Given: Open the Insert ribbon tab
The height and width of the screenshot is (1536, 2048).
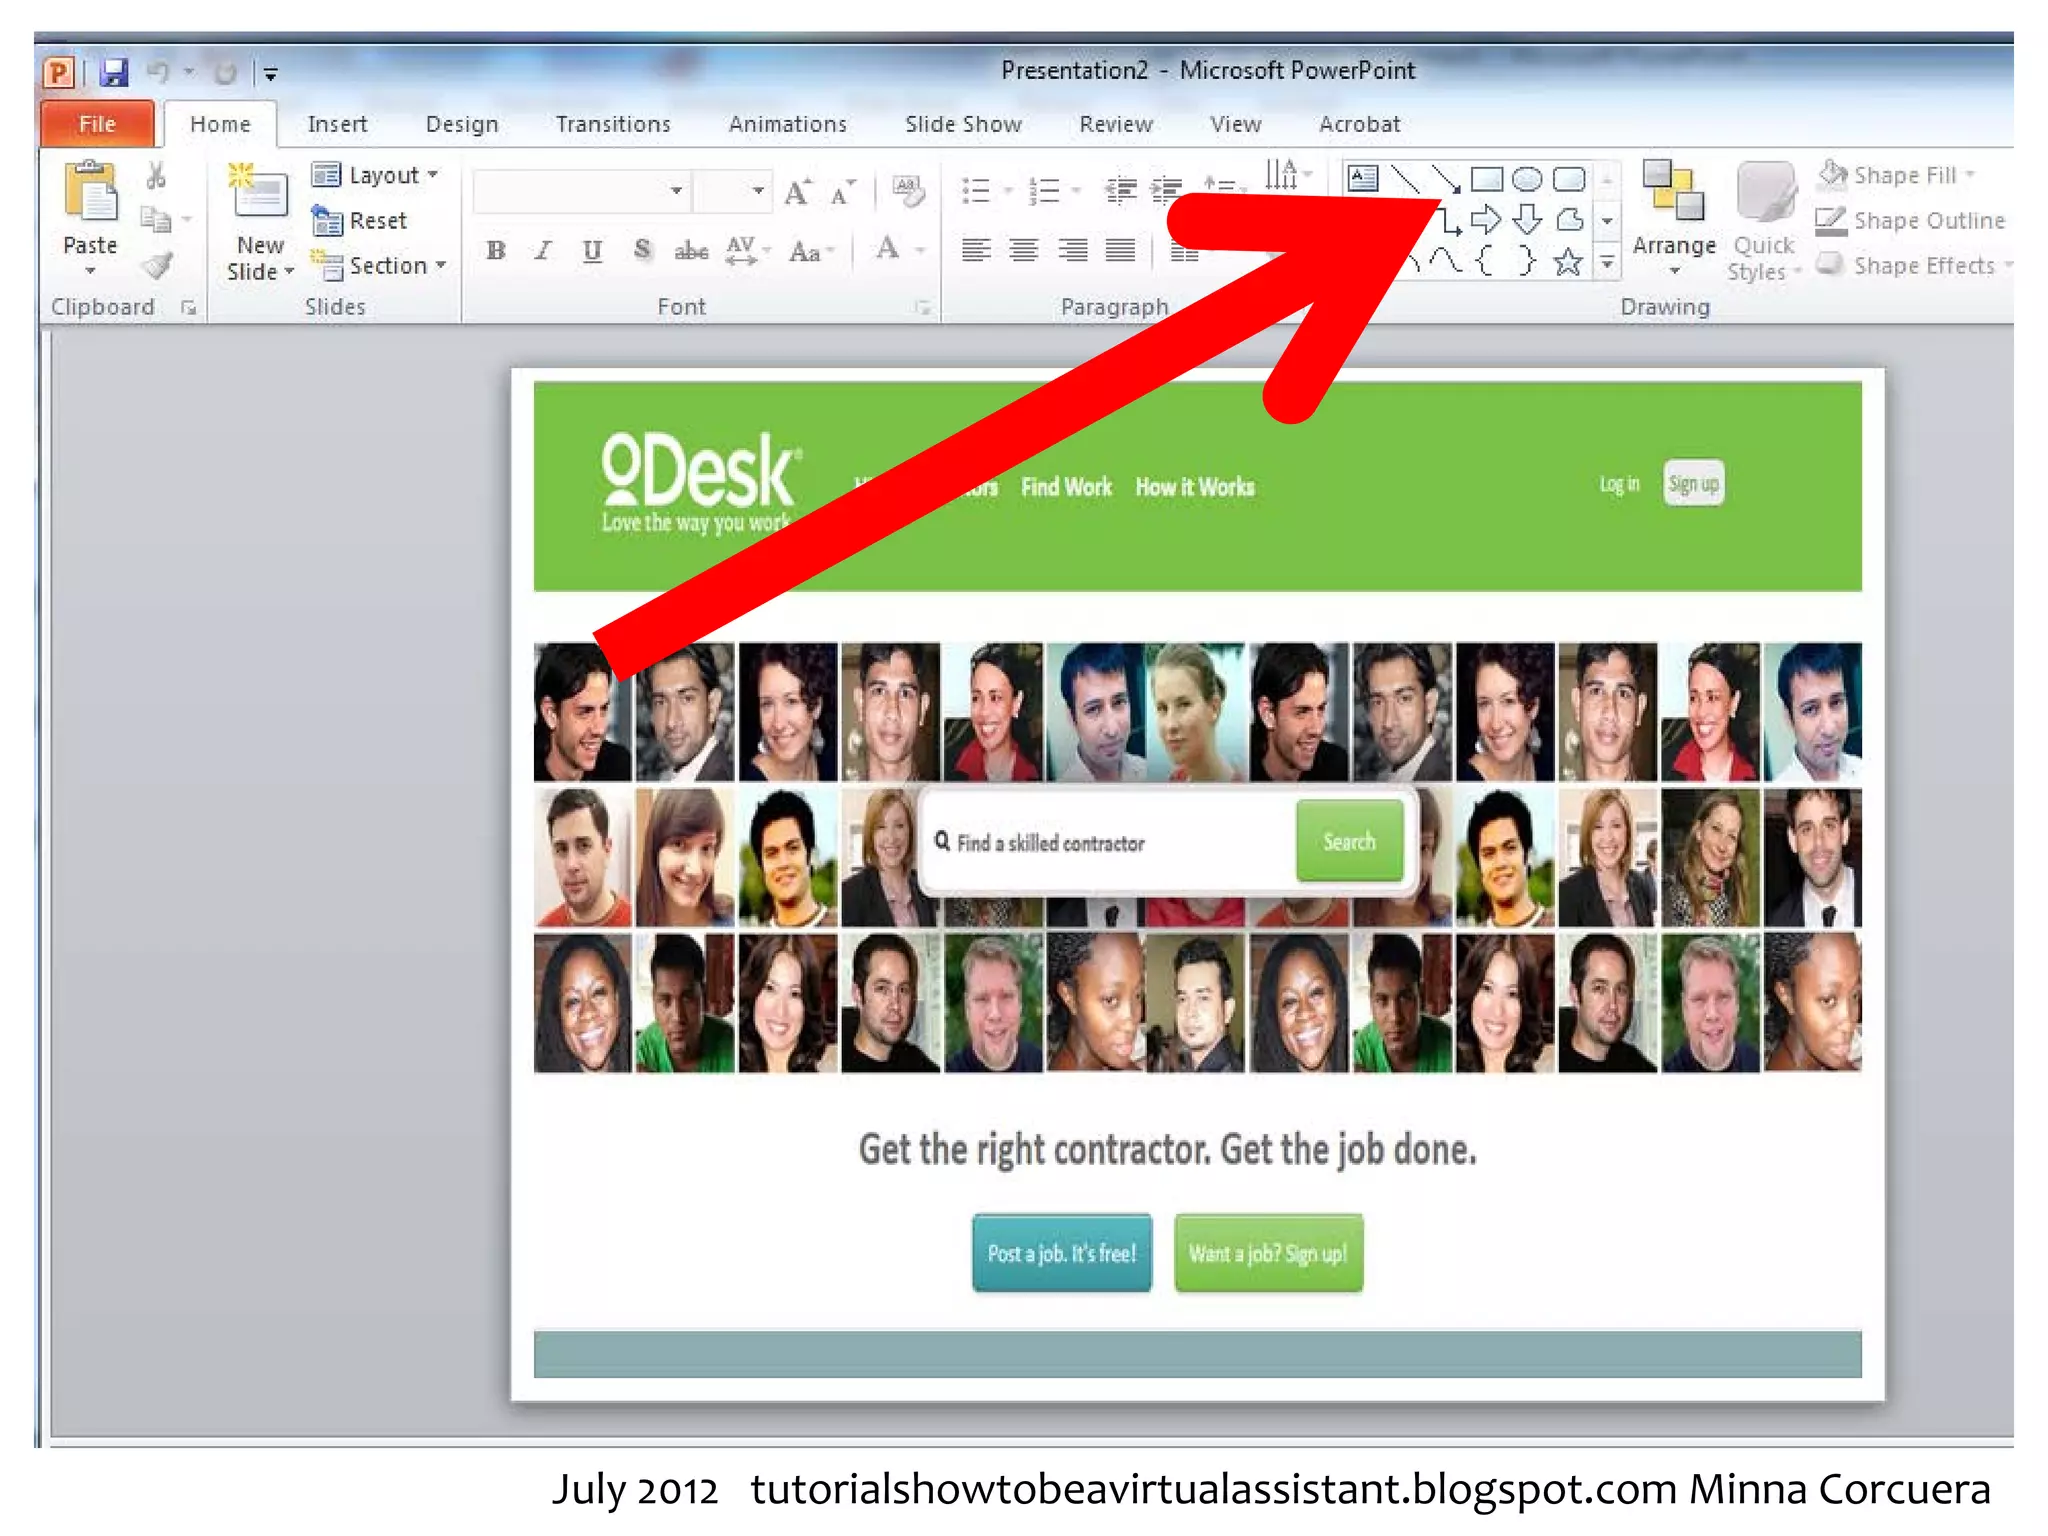Looking at the screenshot, I should (337, 124).
